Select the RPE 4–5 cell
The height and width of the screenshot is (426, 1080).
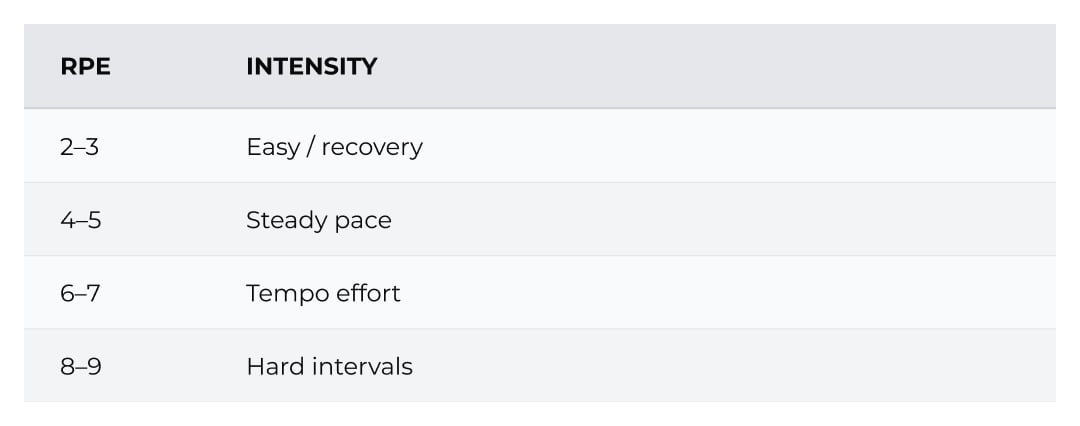coord(80,220)
